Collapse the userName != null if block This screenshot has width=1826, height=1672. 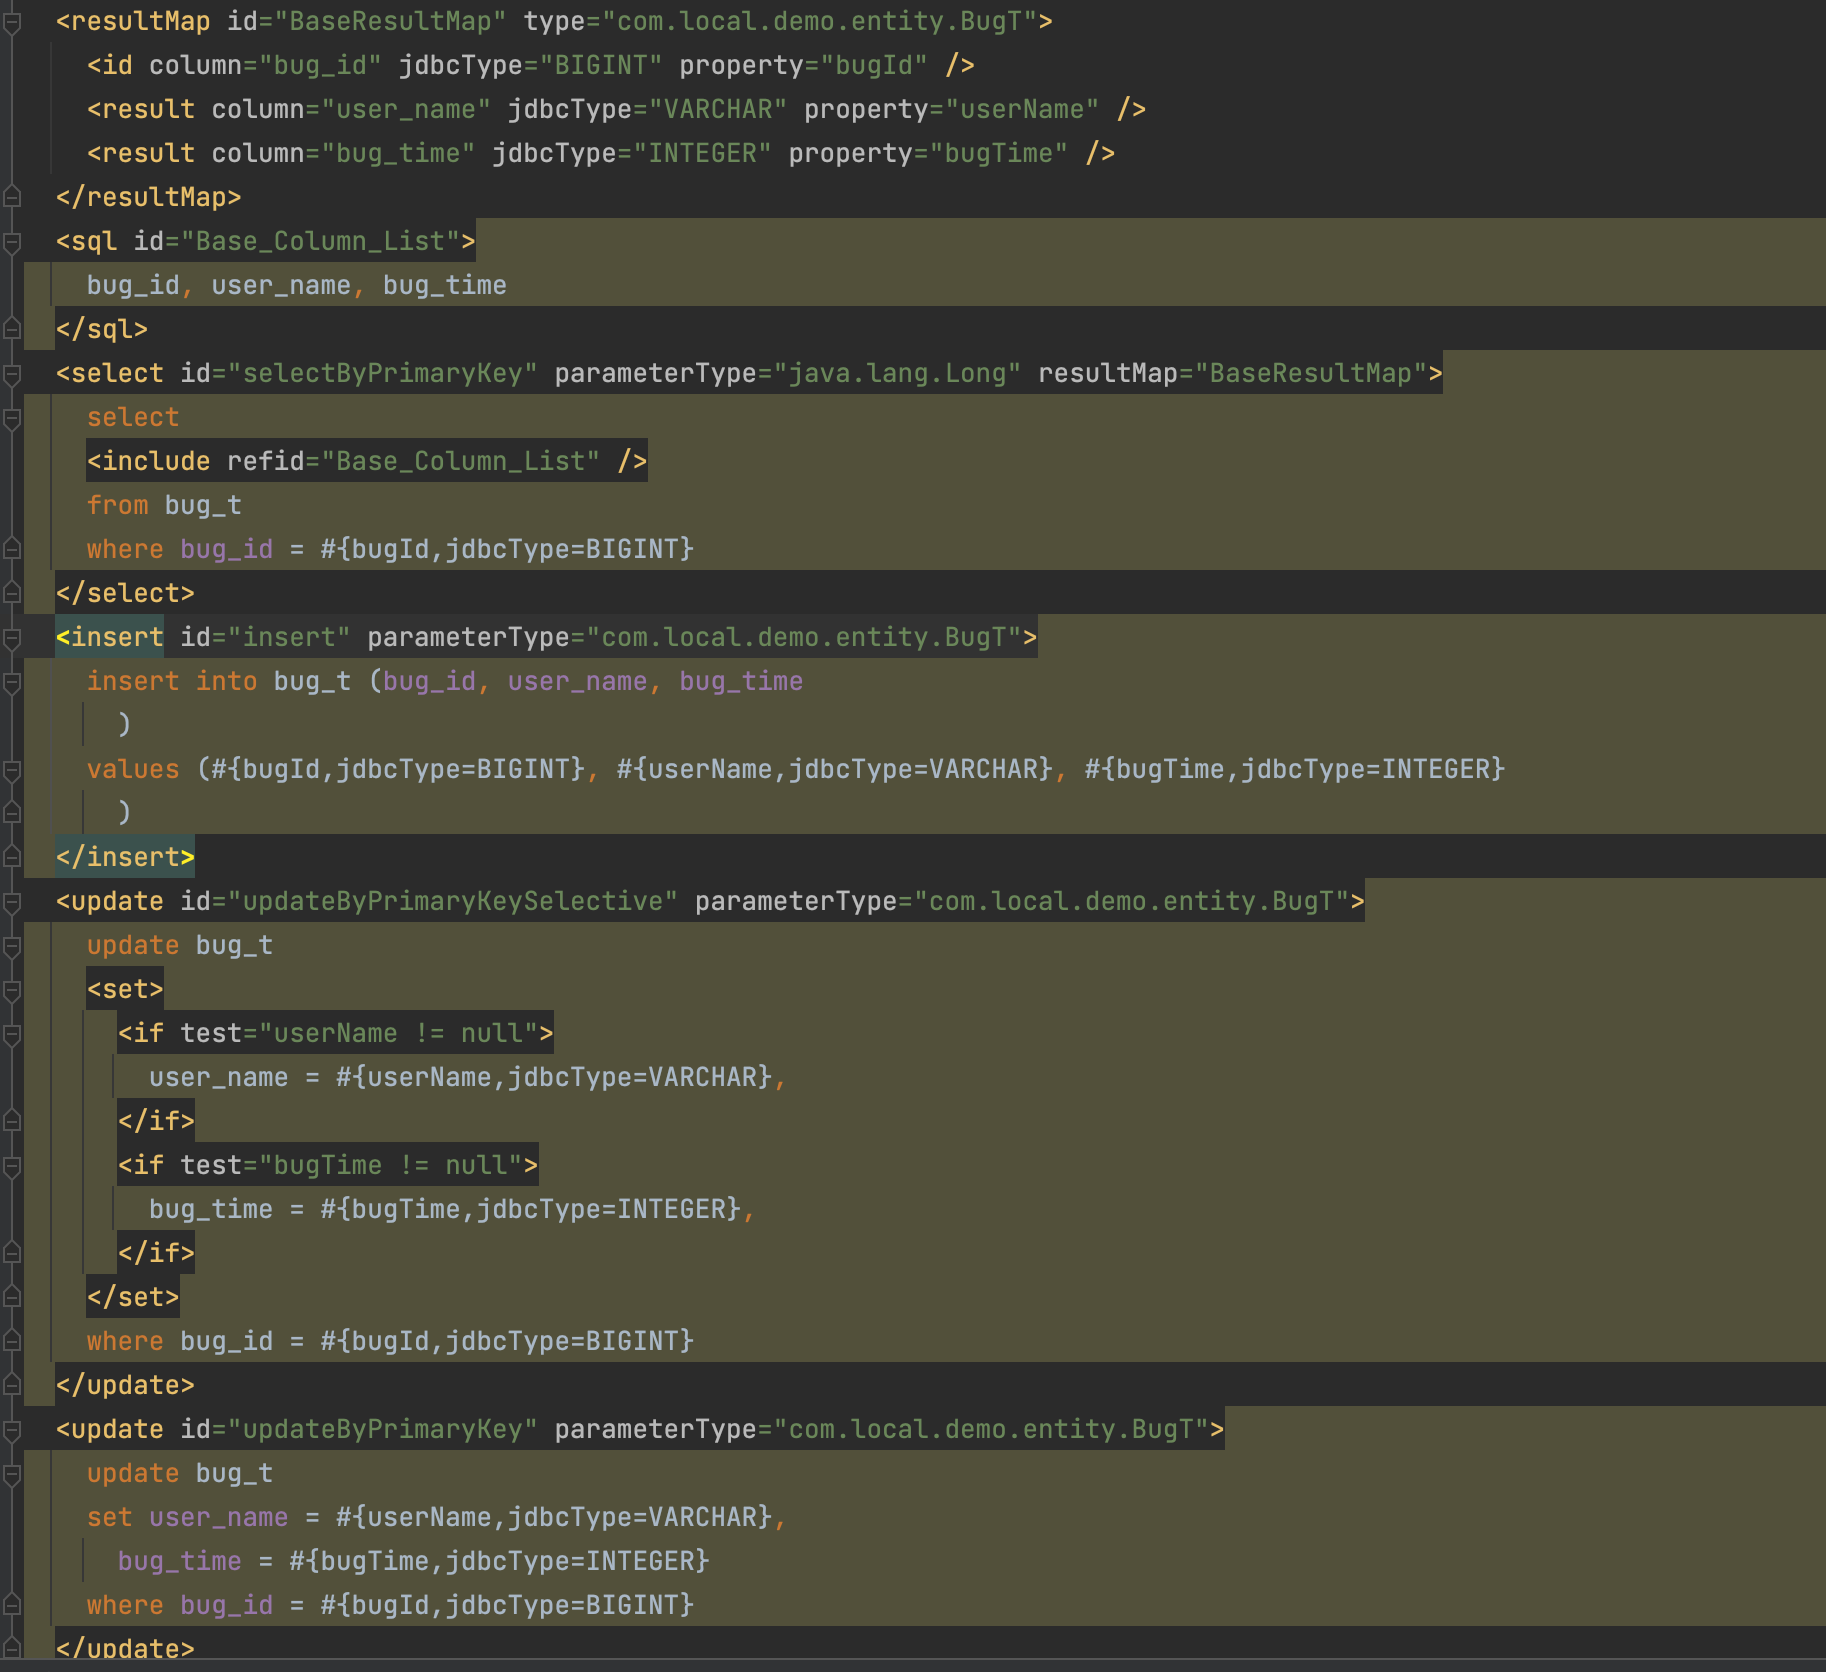click(x=12, y=1034)
